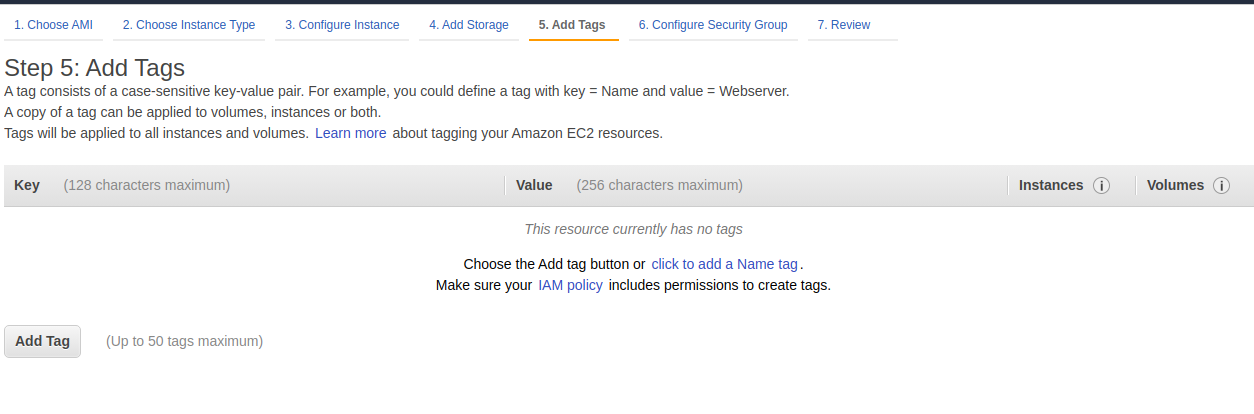
Task: Go to the Choose AMI step
Action: pos(53,25)
